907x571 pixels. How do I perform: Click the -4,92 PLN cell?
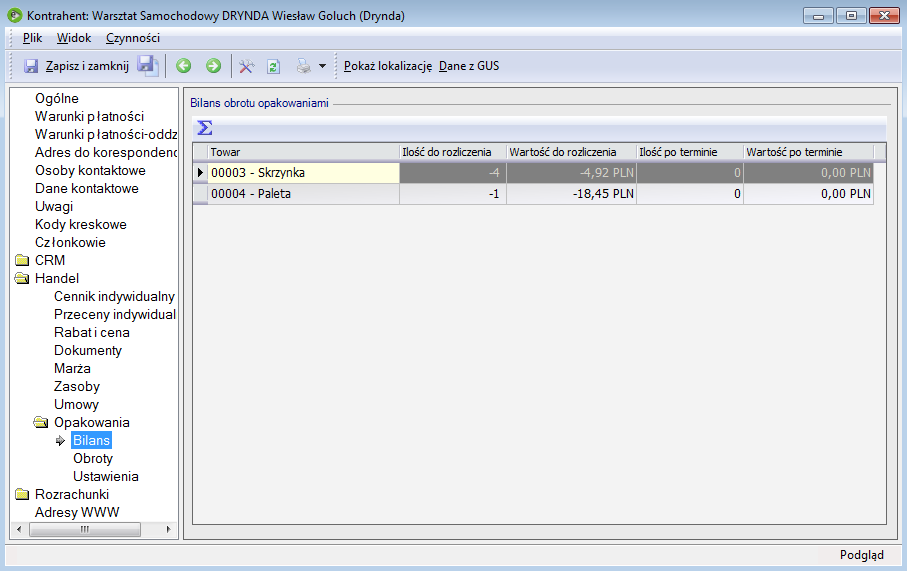[x=572, y=173]
